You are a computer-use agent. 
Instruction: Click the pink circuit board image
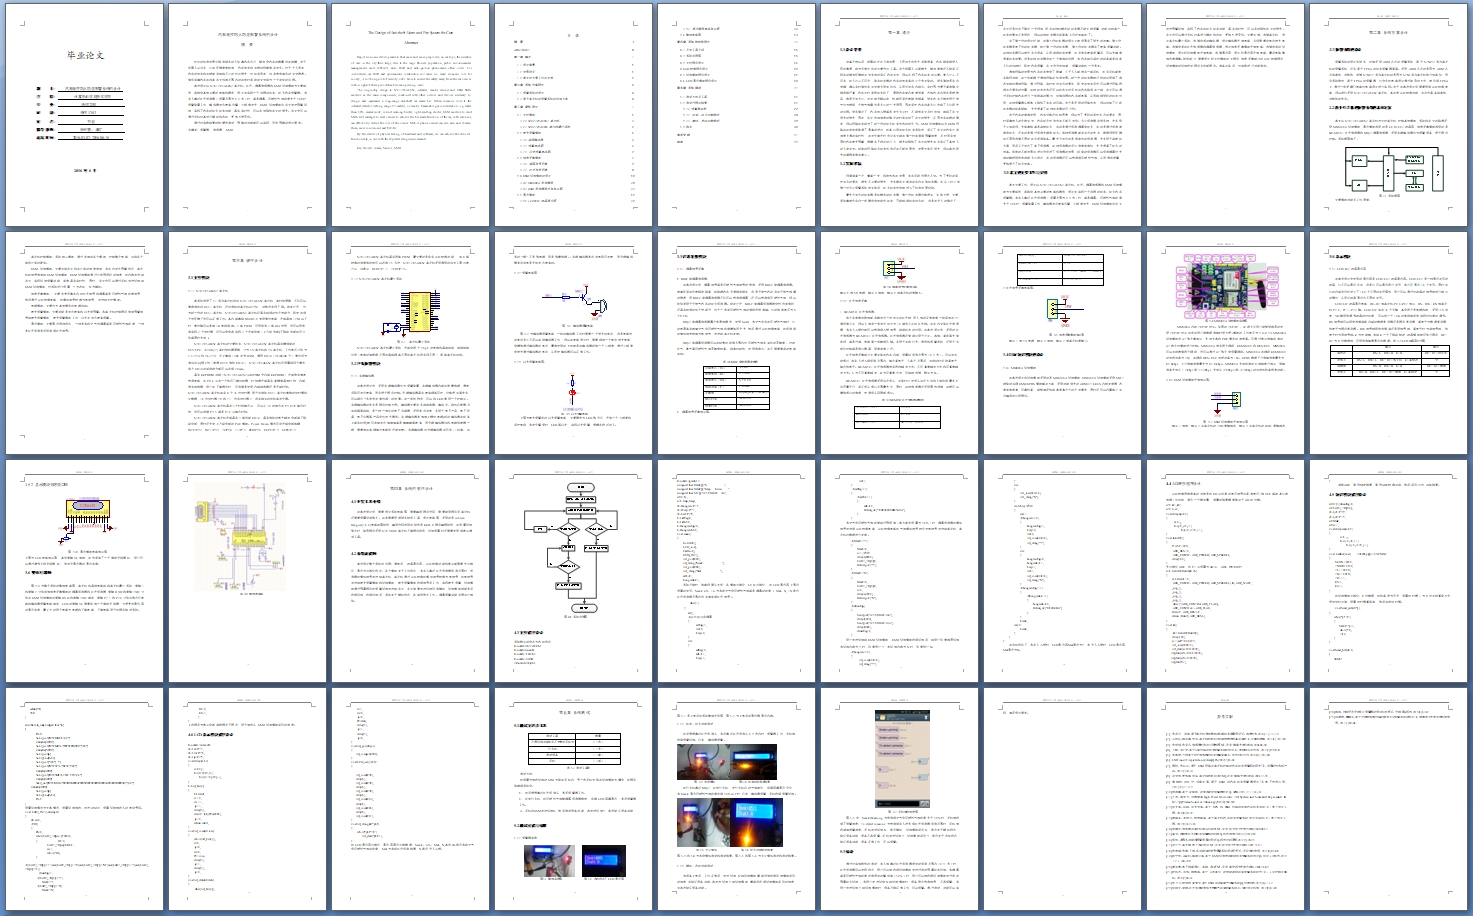pos(1225,283)
